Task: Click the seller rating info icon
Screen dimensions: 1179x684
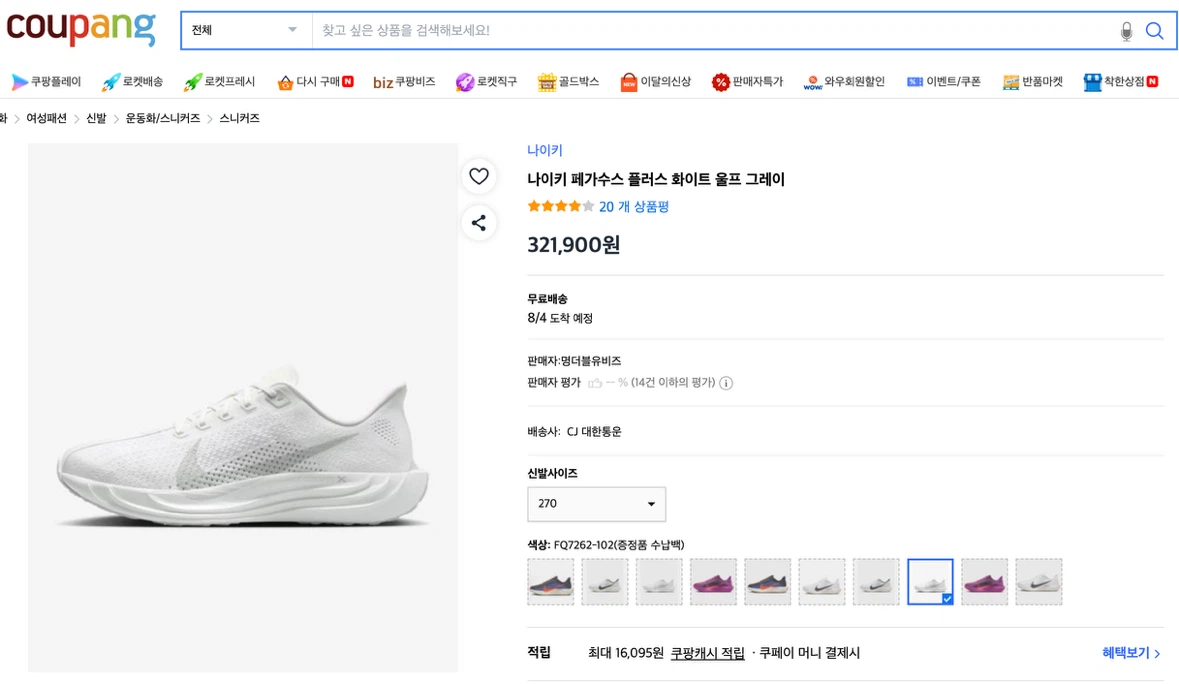Action: 726,383
